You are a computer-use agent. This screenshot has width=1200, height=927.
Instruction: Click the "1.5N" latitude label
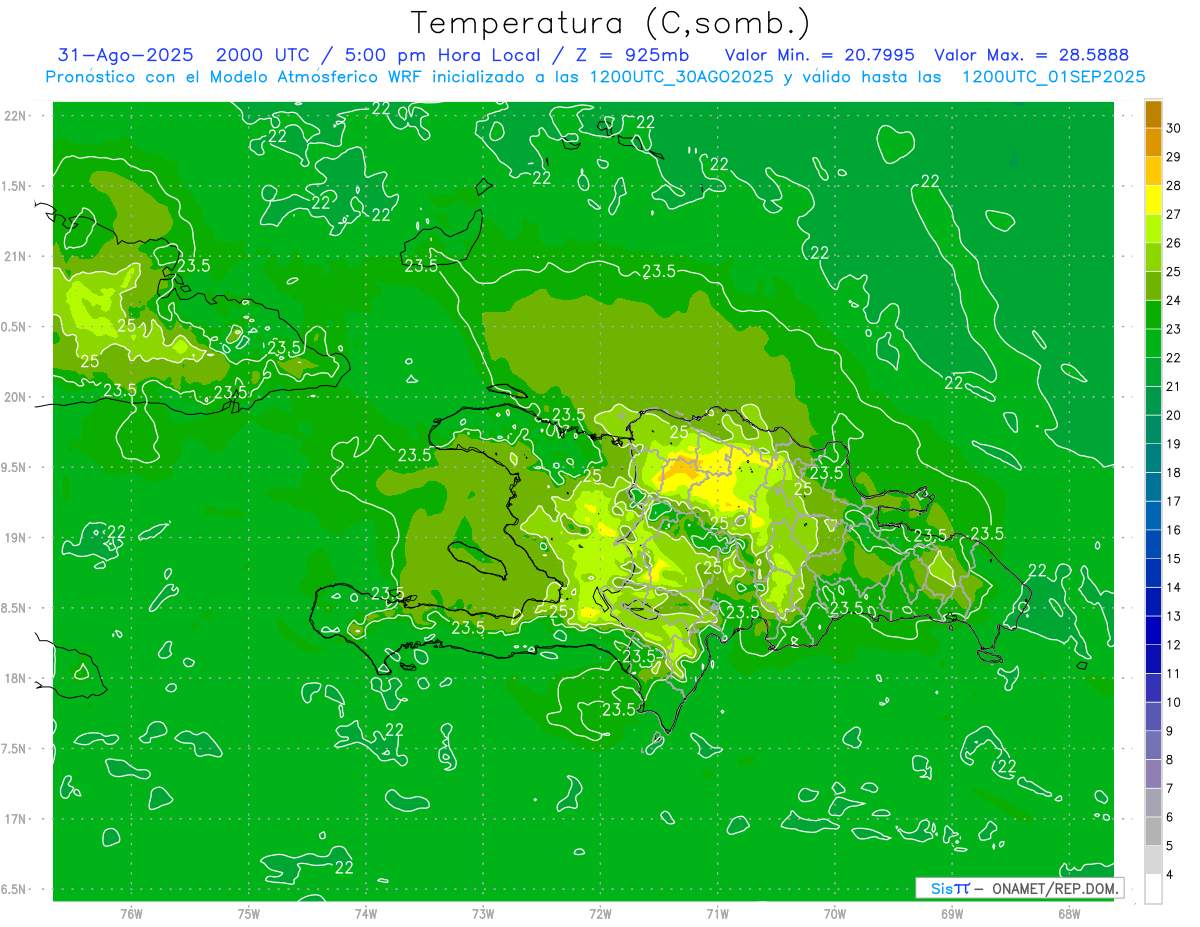(x=15, y=186)
